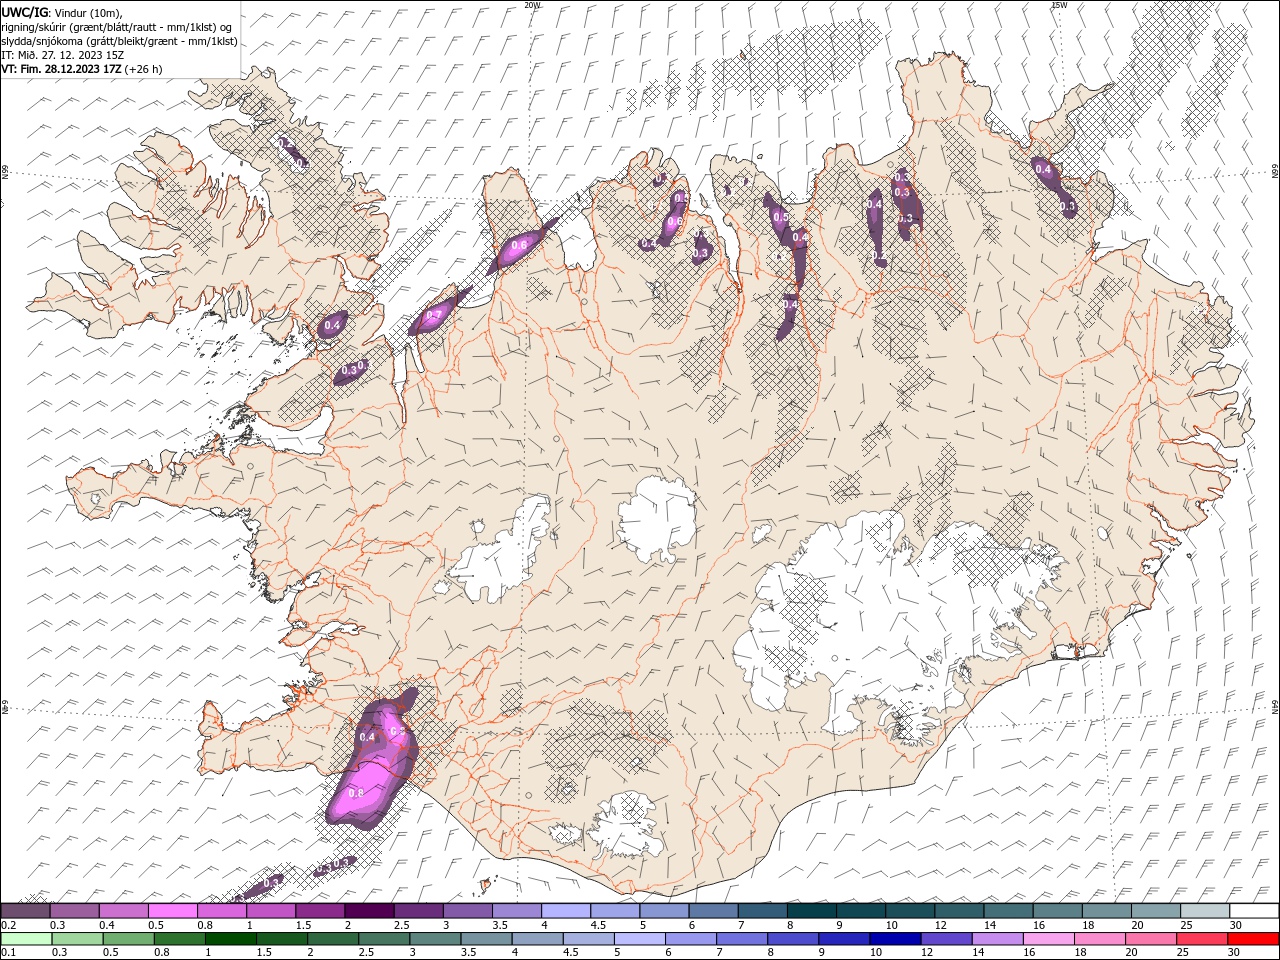Pick the darkest purple snow swatch at 2
Screen dimensions: 1280x960
pyautogui.click(x=369, y=911)
